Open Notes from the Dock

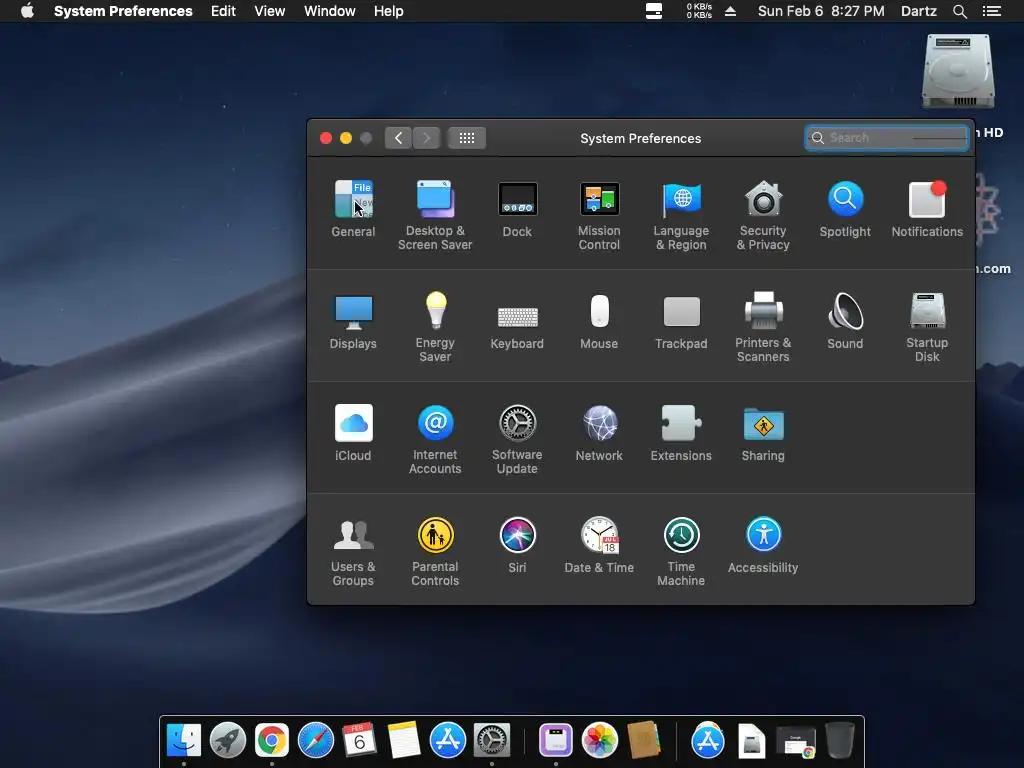coord(403,741)
